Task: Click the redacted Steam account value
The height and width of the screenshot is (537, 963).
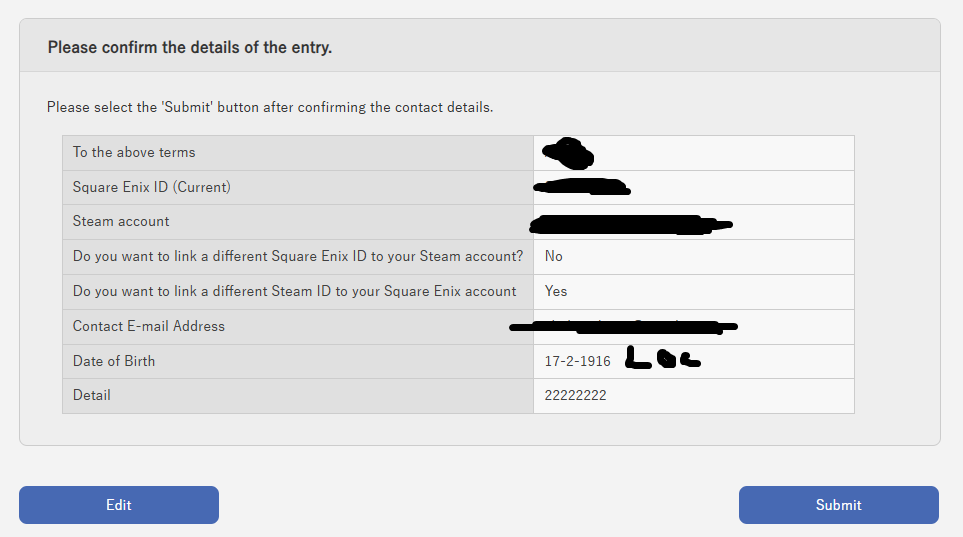Action: pos(630,223)
